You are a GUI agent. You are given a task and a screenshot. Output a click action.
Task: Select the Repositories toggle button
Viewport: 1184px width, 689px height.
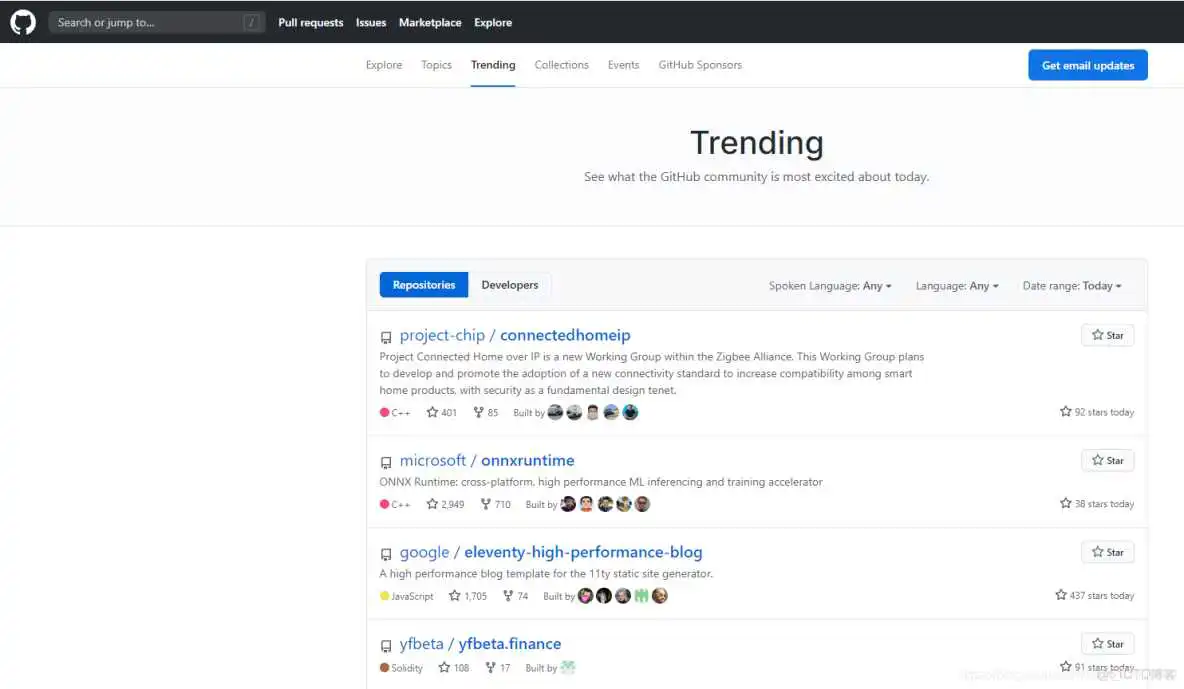(424, 285)
